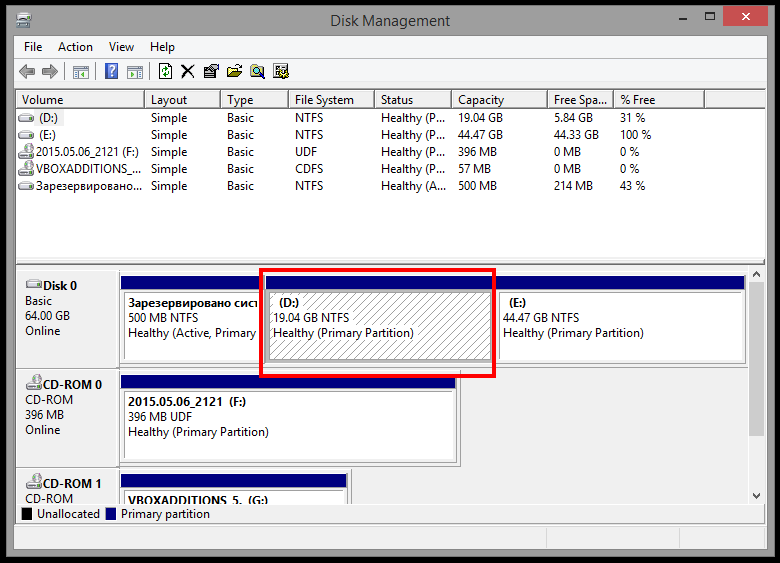Toggle the Show/Hide Console Tree icon
This screenshot has height=563, width=780.
click(81, 72)
